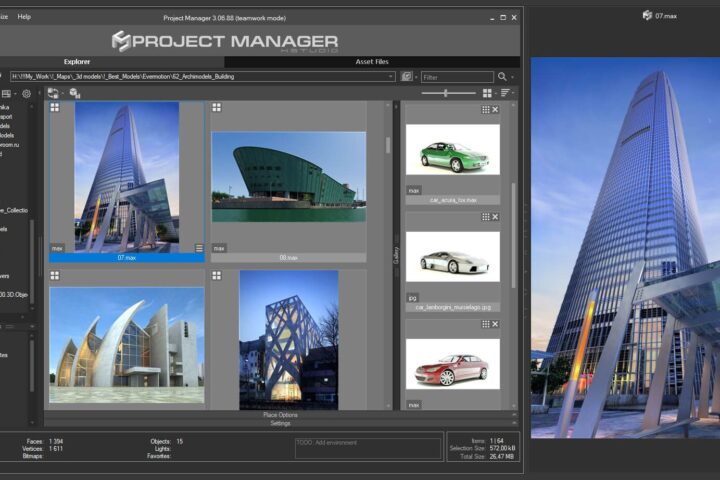Select the lattice facade building thumbnail
The height and width of the screenshot is (480, 720).
(x=289, y=340)
